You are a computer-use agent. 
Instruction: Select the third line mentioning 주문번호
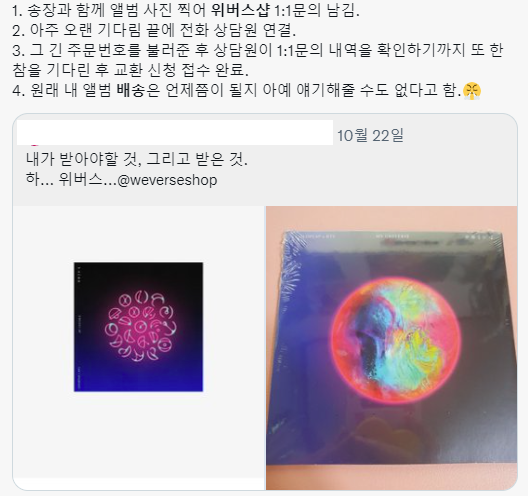point(258,50)
